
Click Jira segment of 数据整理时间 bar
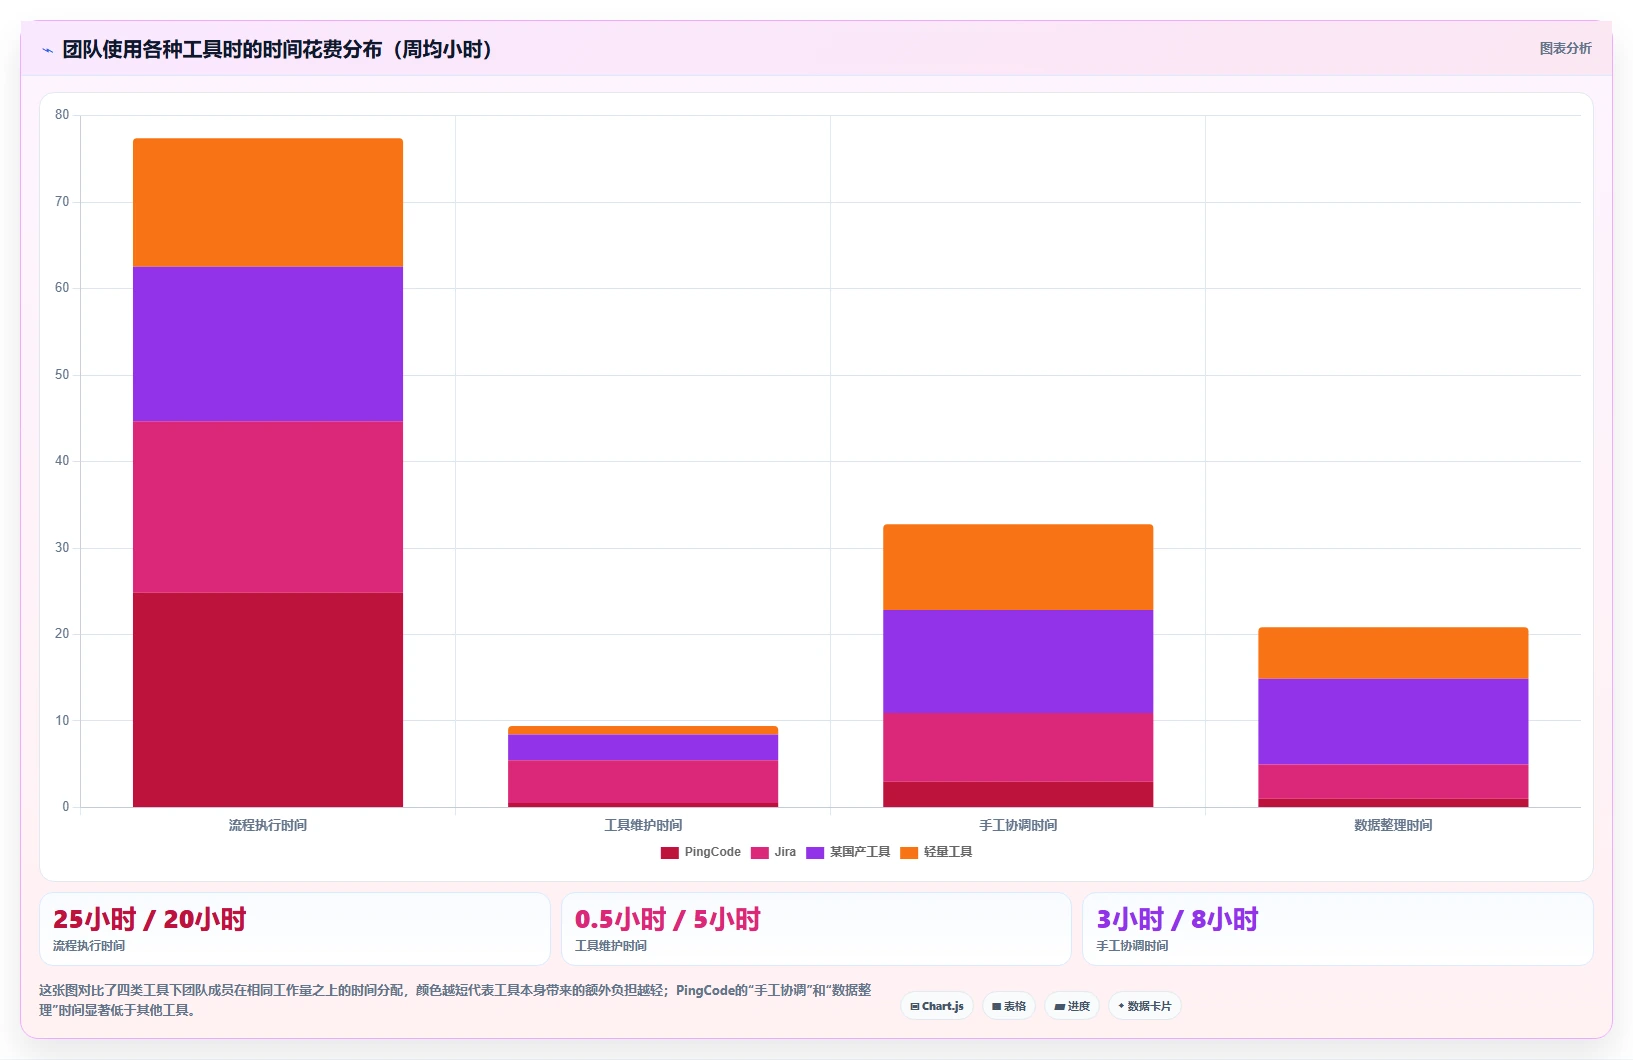click(x=1393, y=782)
